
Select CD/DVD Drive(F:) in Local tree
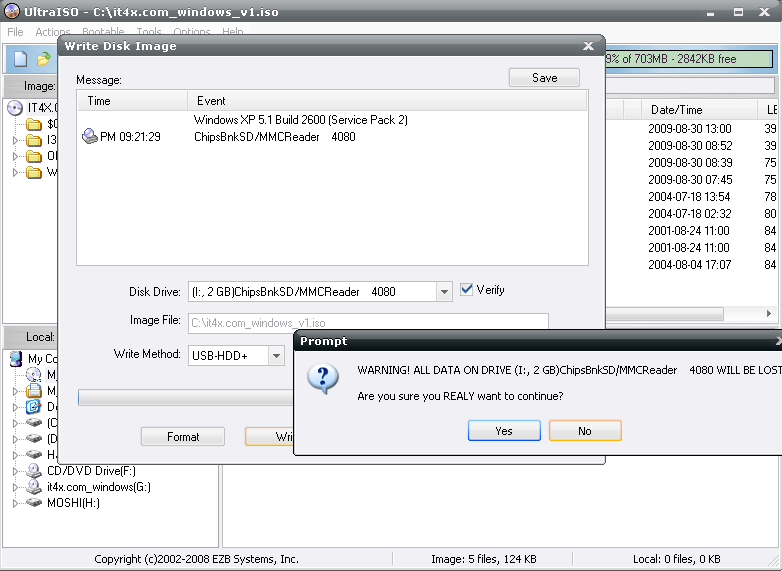91,471
